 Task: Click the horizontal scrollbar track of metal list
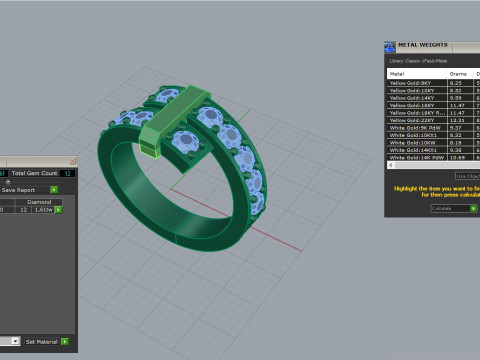[437, 165]
